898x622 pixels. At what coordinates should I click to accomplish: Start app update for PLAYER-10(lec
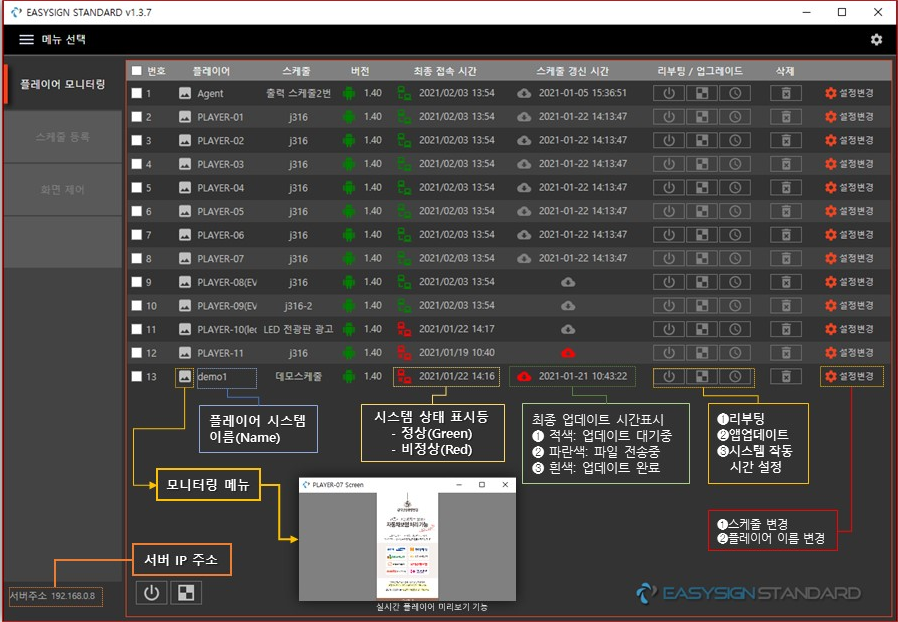(x=702, y=329)
